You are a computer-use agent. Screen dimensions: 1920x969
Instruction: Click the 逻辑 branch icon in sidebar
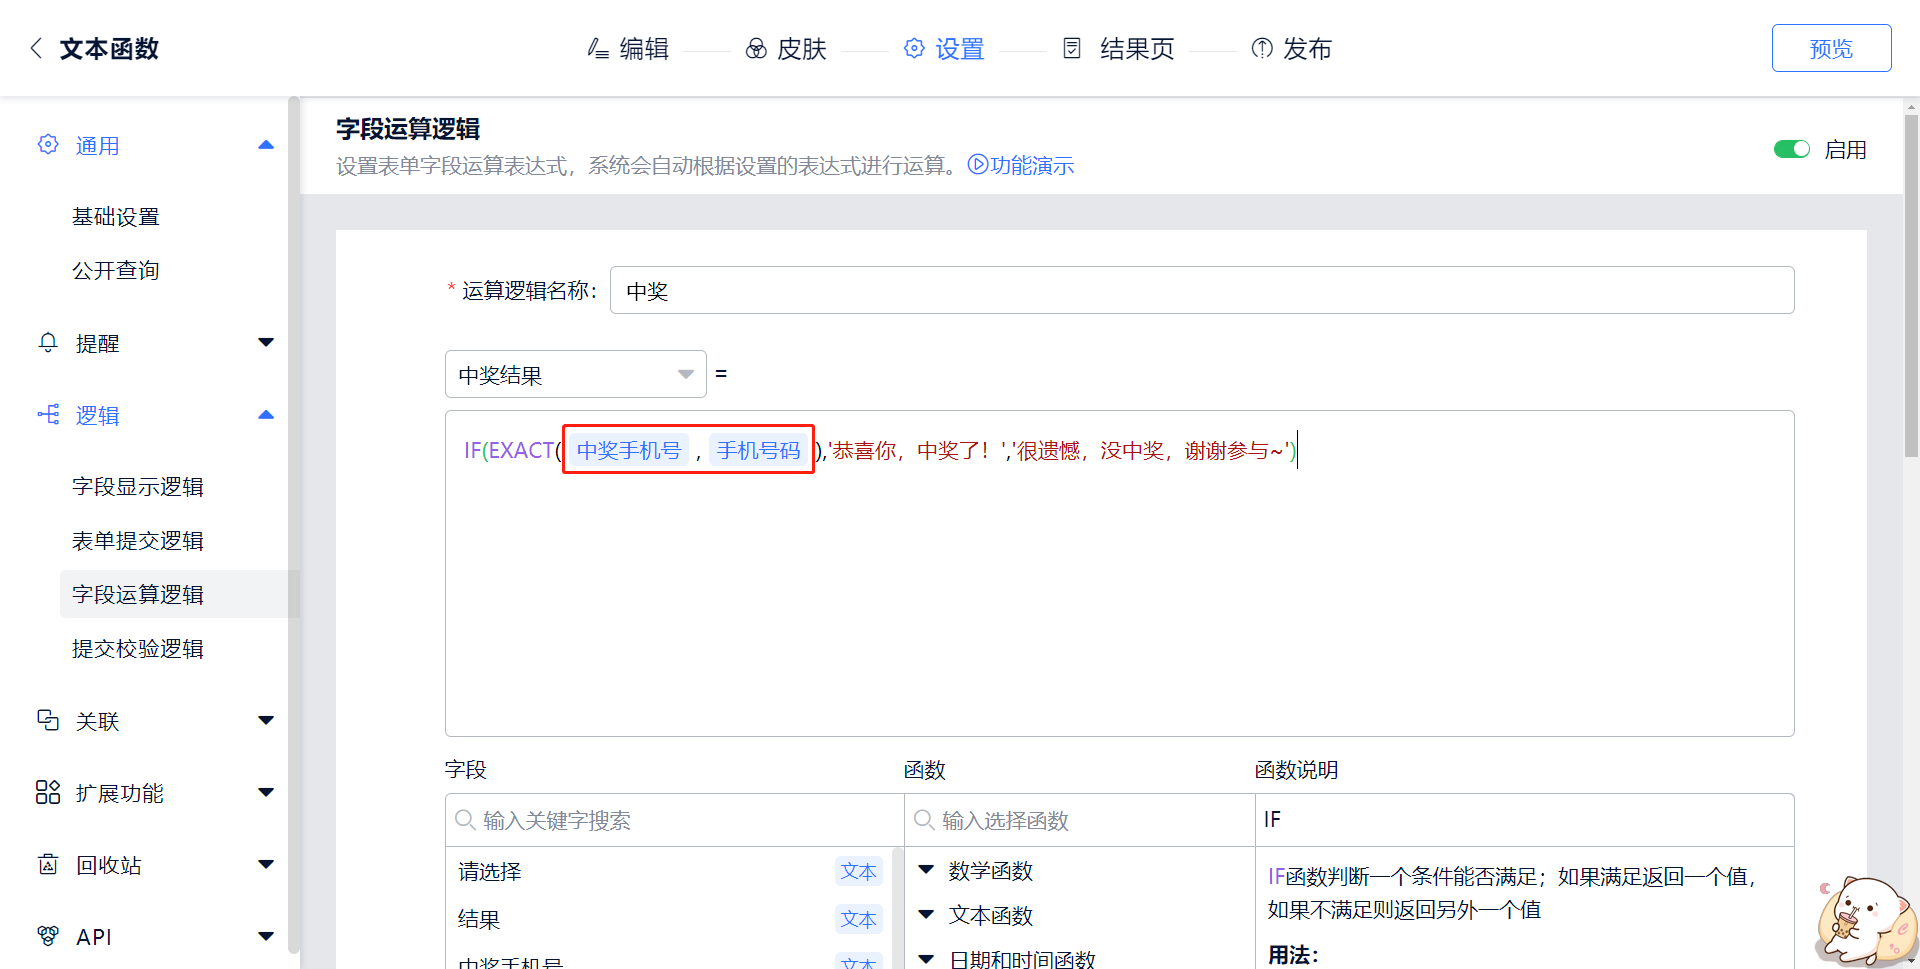point(48,415)
